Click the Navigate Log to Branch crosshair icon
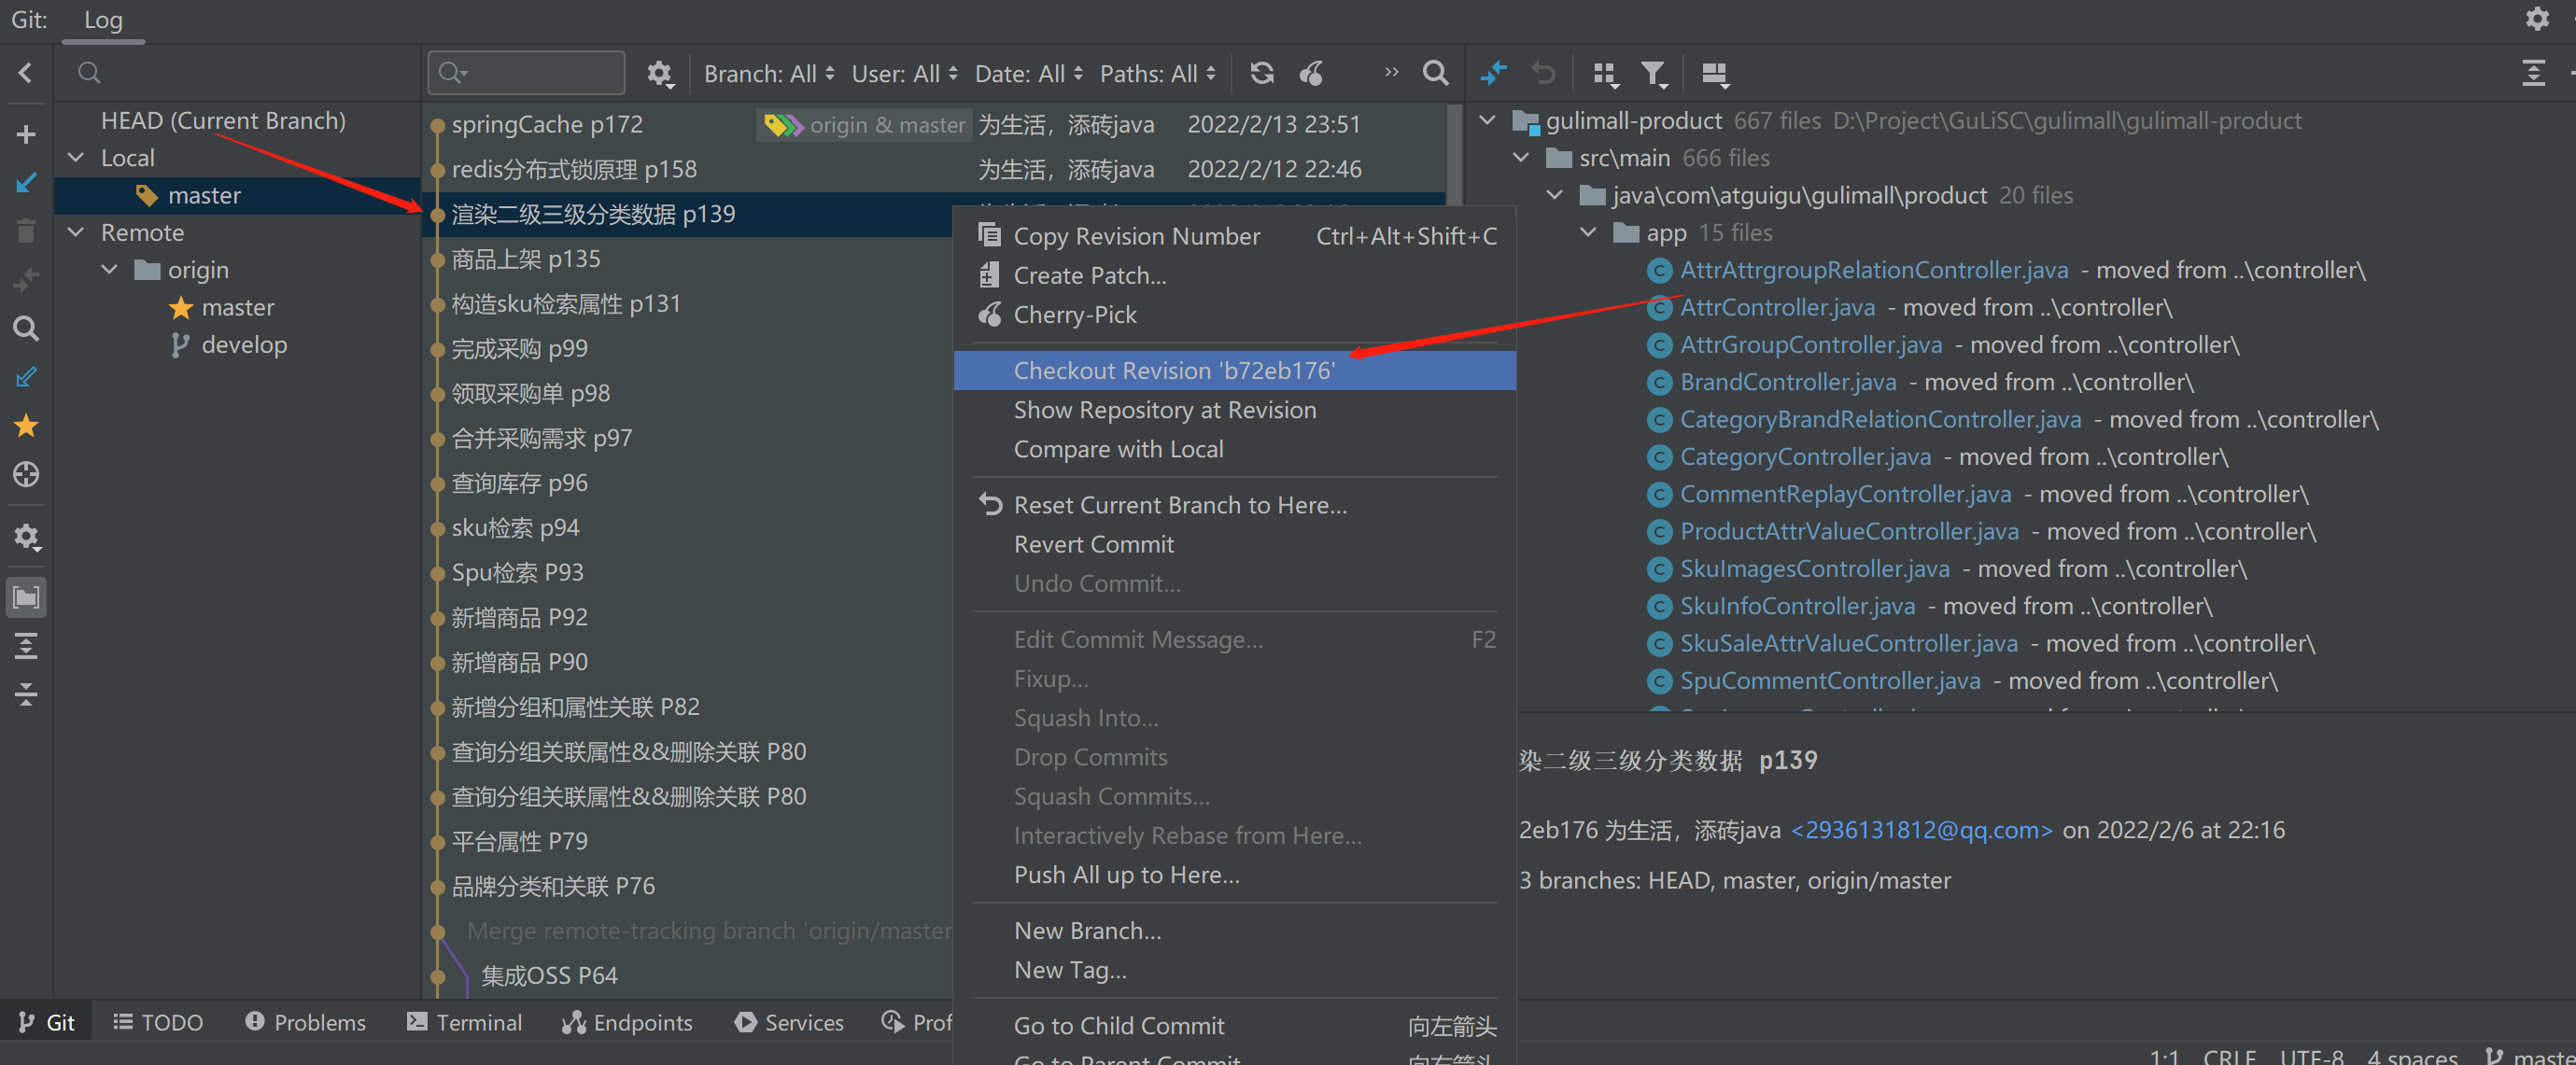This screenshot has height=1065, width=2576. click(x=26, y=474)
